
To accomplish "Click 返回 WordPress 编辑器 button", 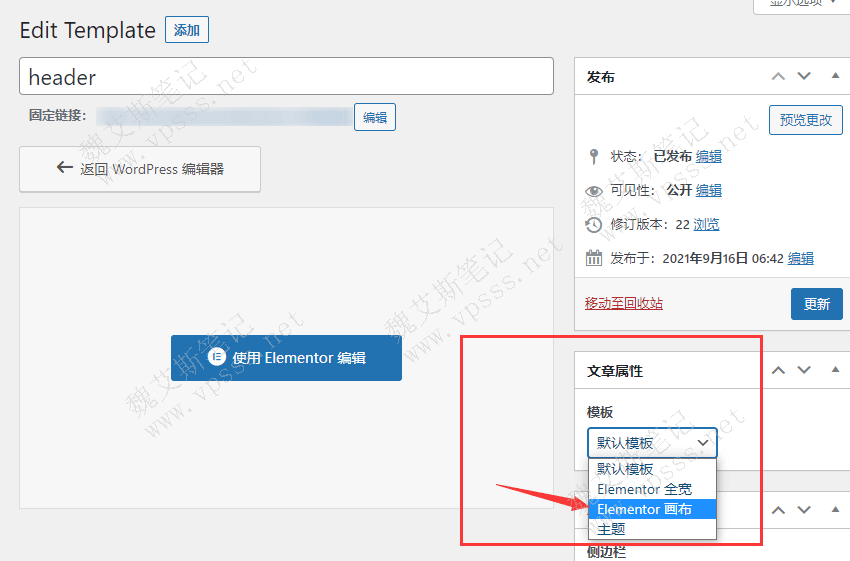I will 140,169.
